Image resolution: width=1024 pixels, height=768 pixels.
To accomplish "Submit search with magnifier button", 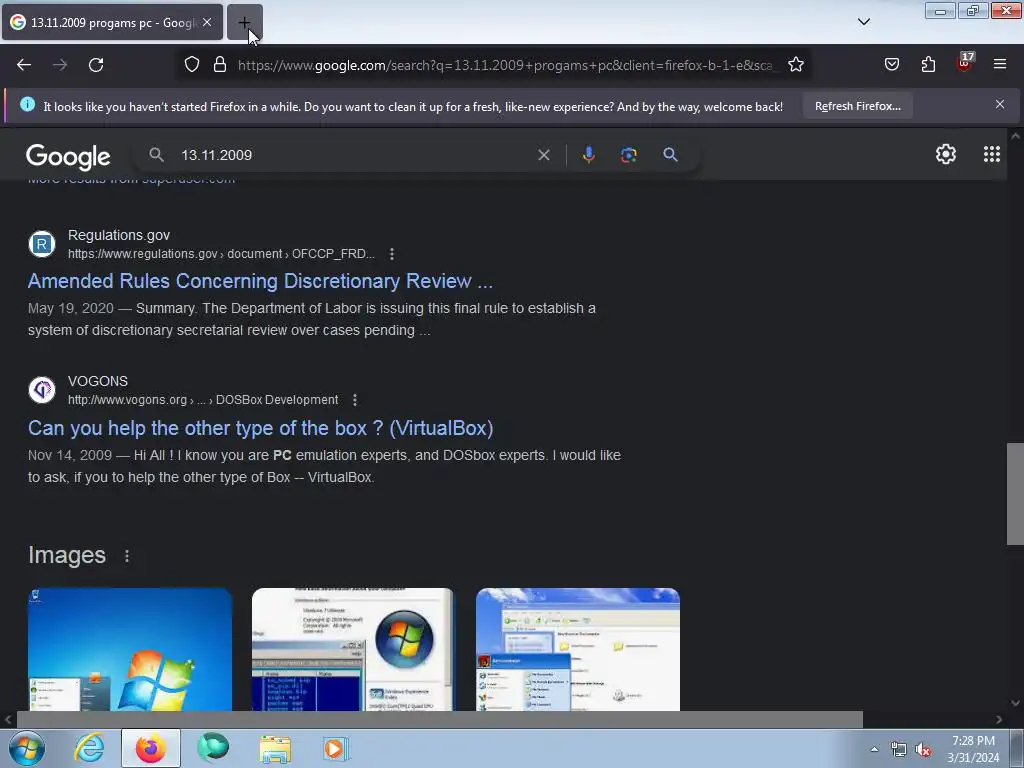I will (670, 155).
